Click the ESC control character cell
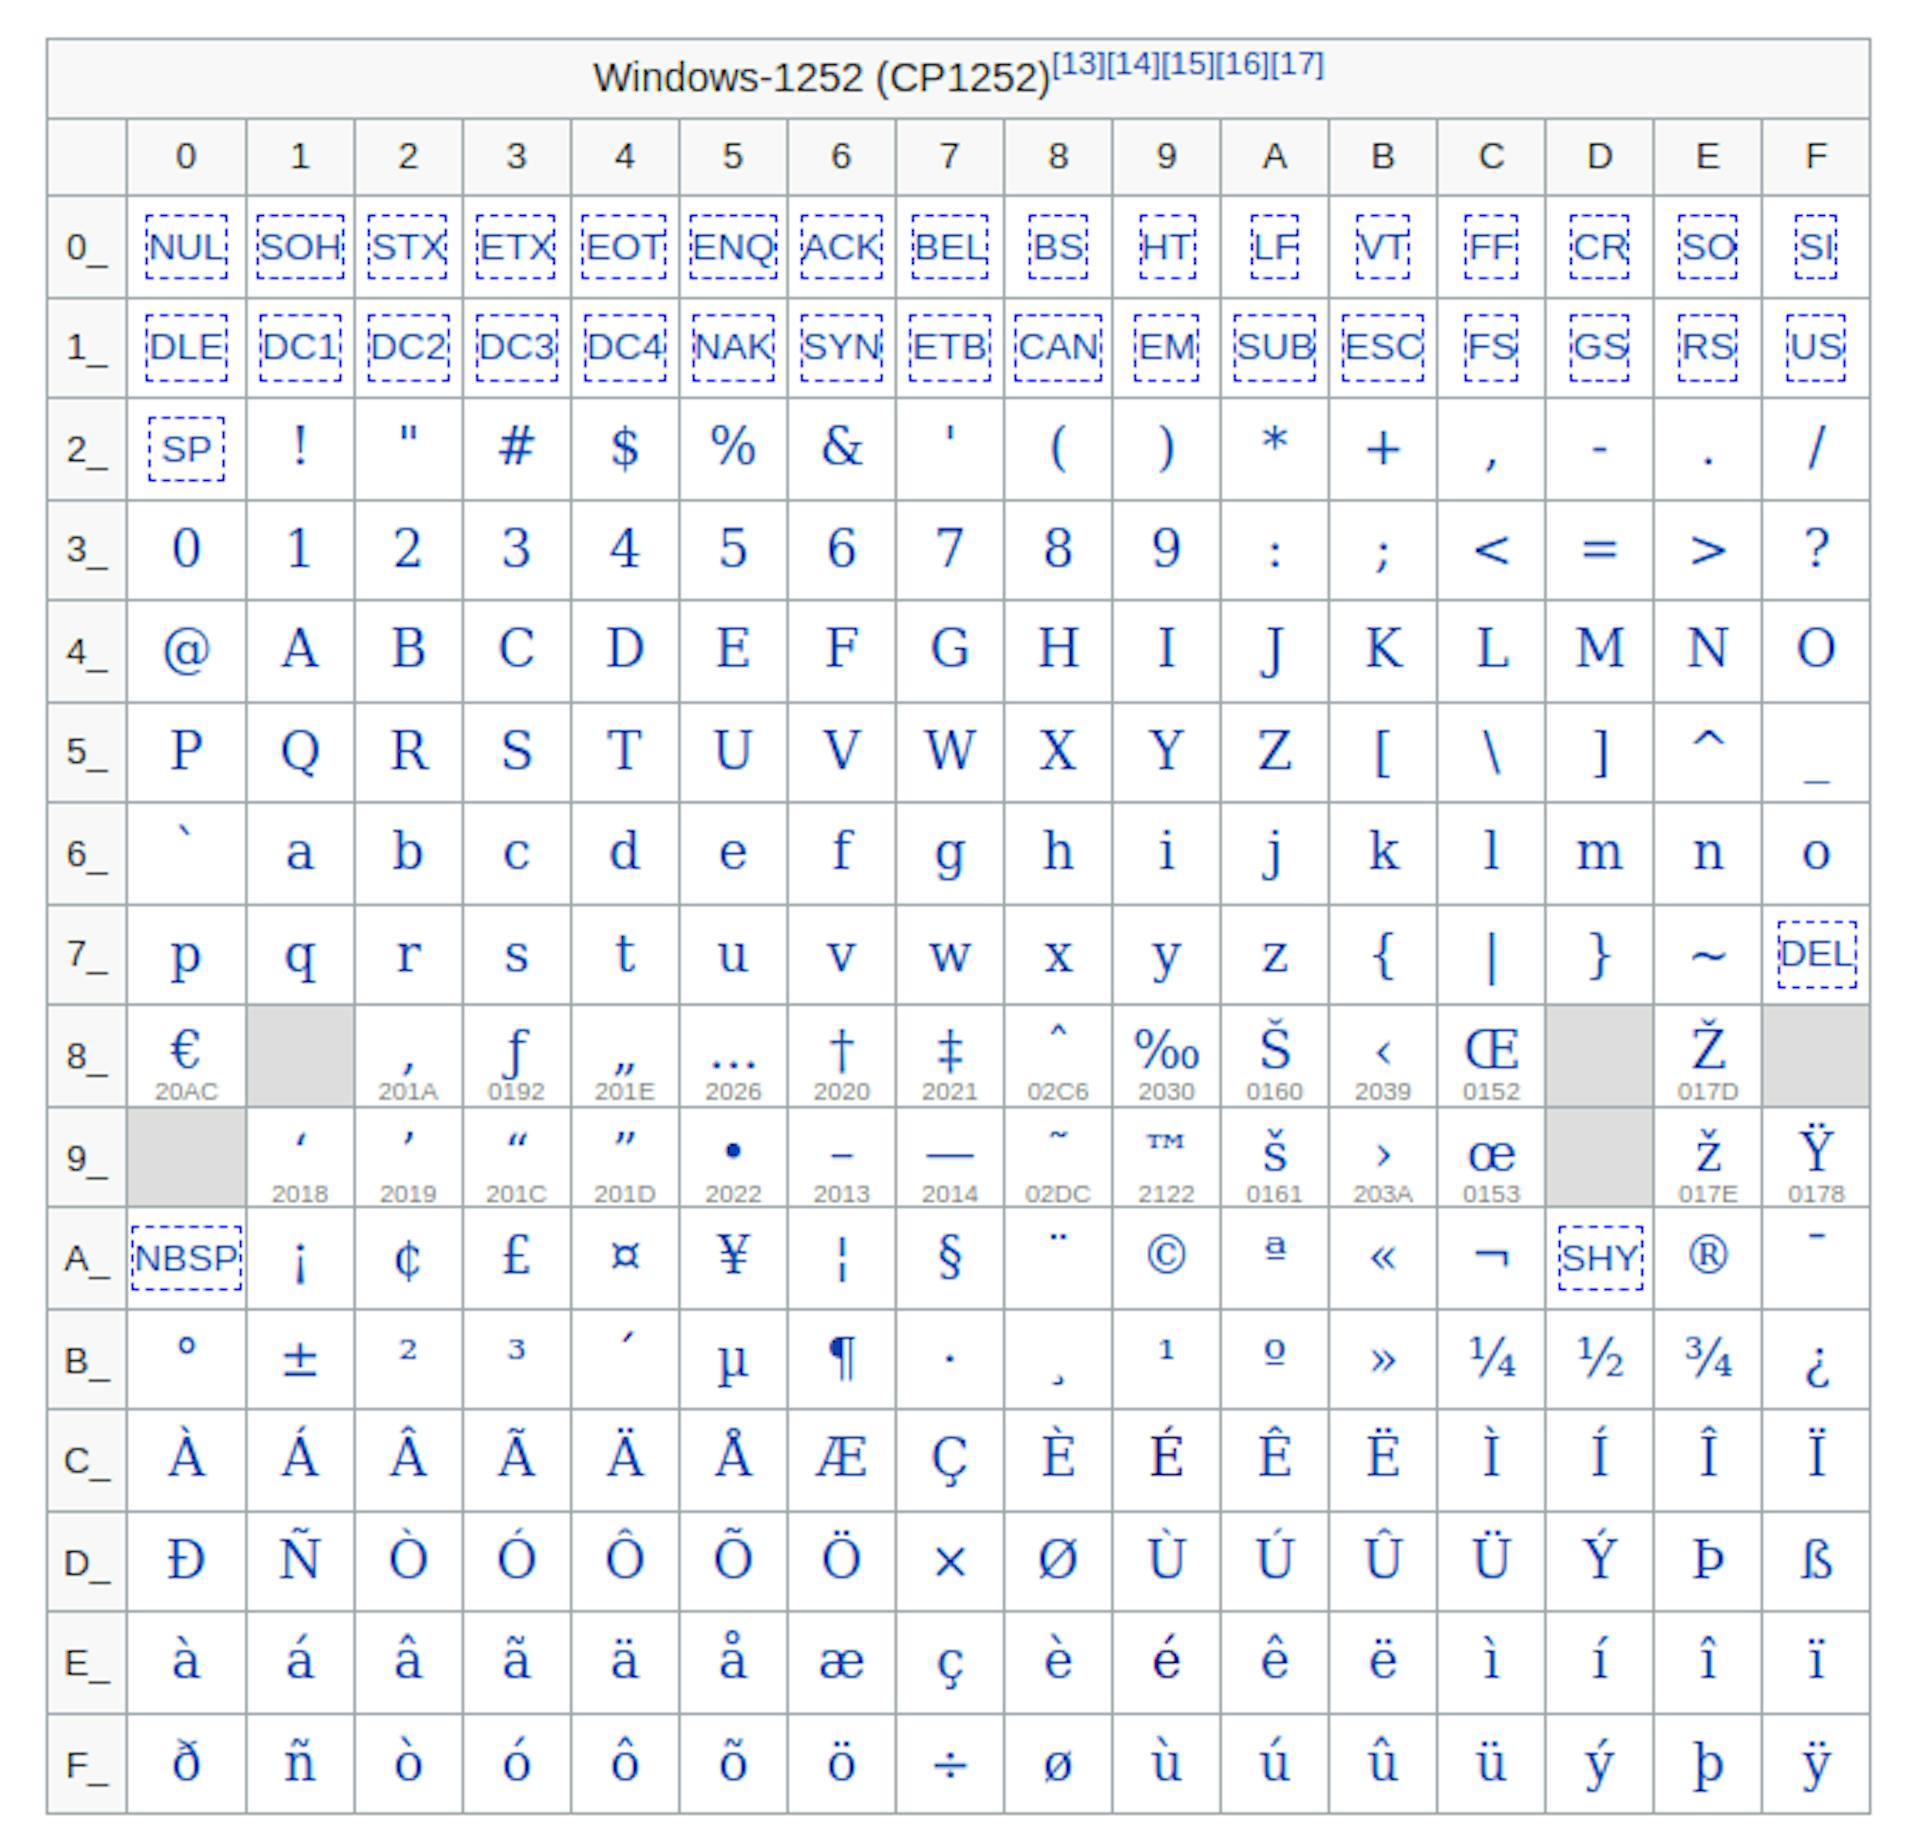The width and height of the screenshot is (1920, 1835). 1383,347
